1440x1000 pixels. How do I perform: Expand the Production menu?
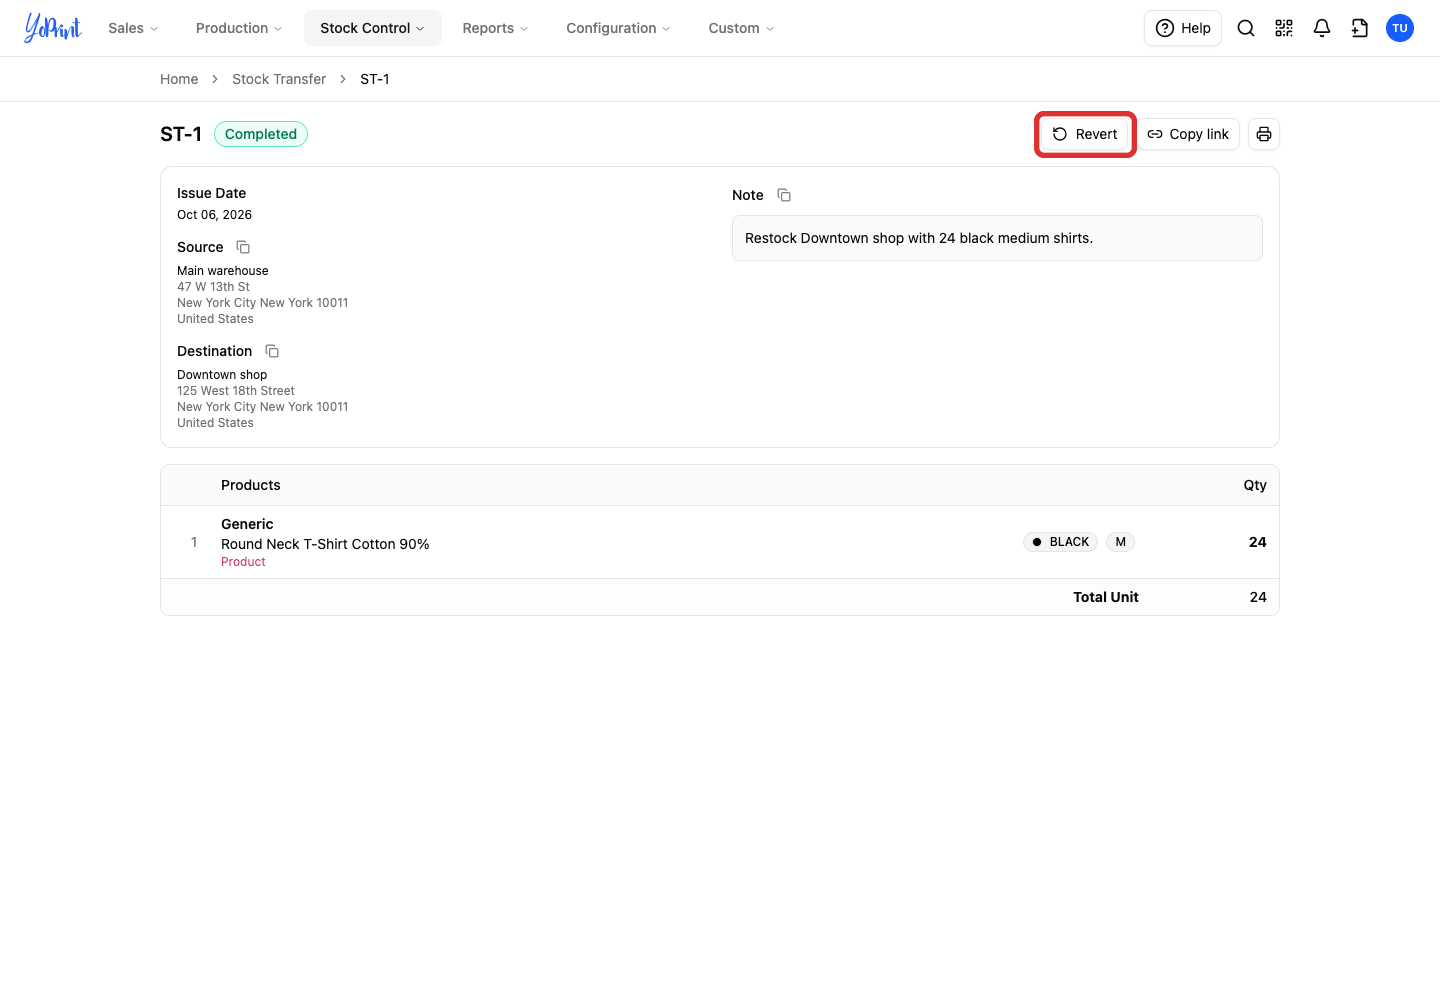239,28
